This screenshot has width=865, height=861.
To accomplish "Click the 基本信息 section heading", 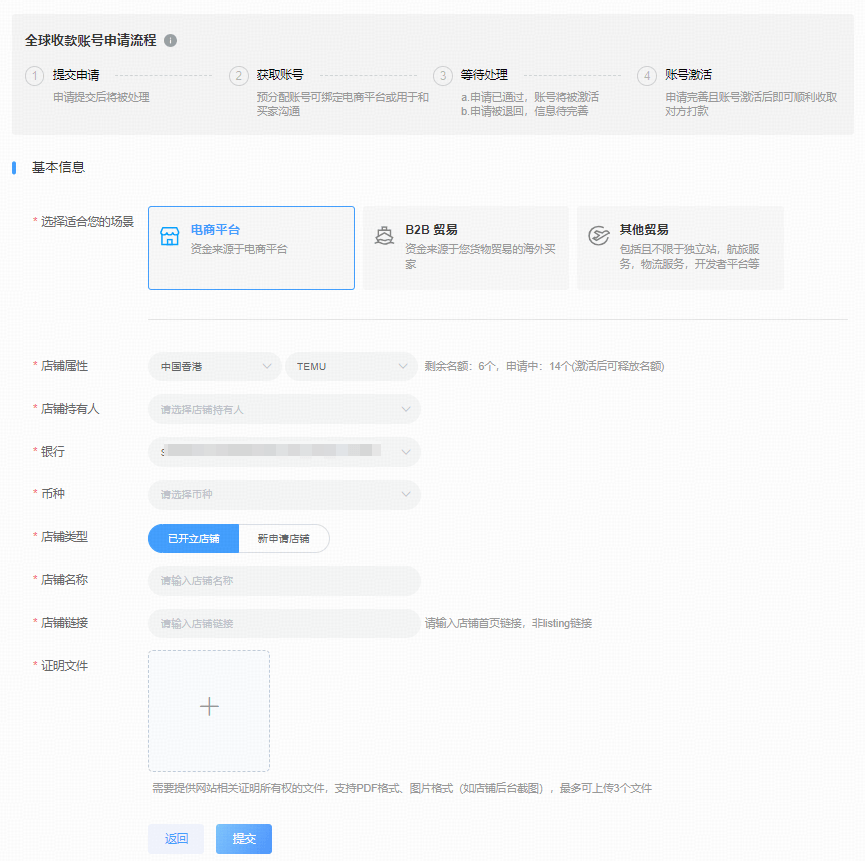I will point(58,167).
